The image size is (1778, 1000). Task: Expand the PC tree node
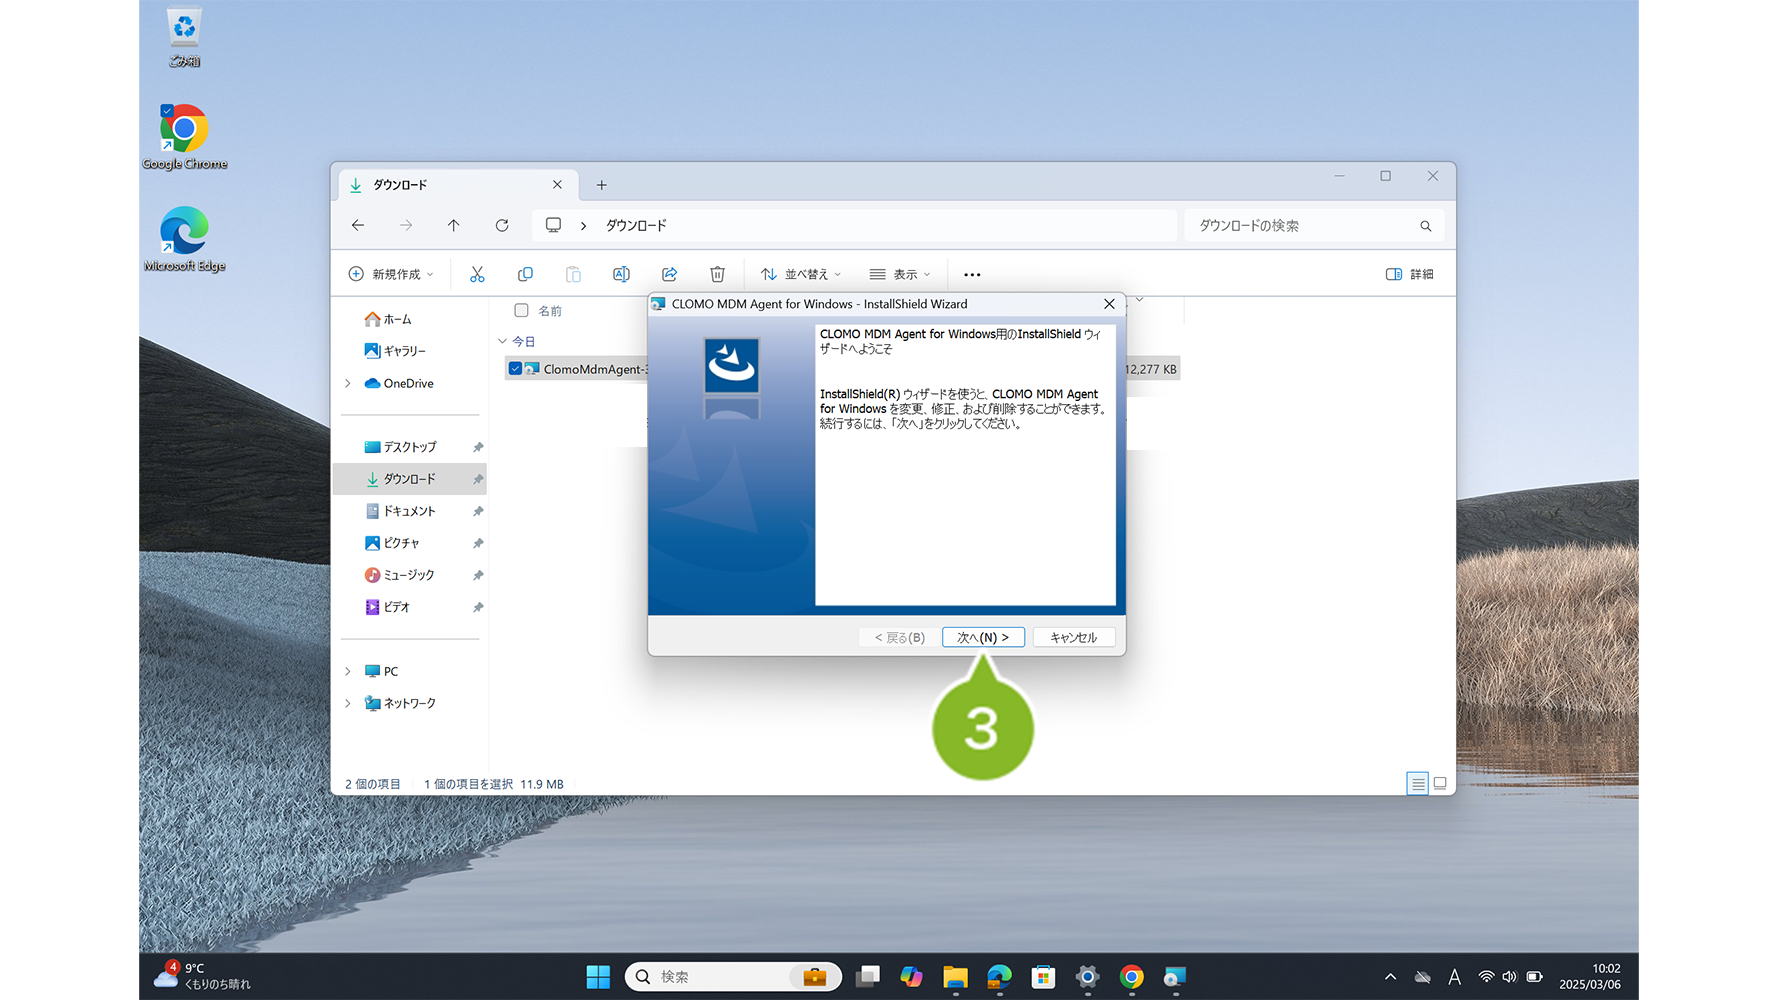click(347, 671)
